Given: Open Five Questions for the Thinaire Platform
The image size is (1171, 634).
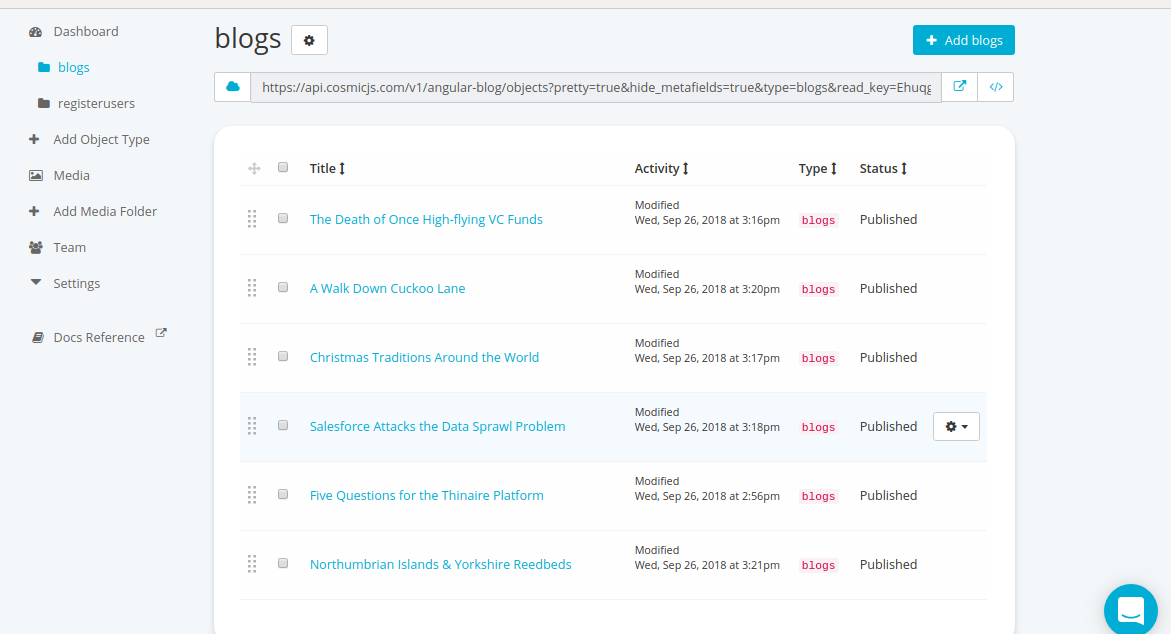Looking at the screenshot, I should point(426,495).
